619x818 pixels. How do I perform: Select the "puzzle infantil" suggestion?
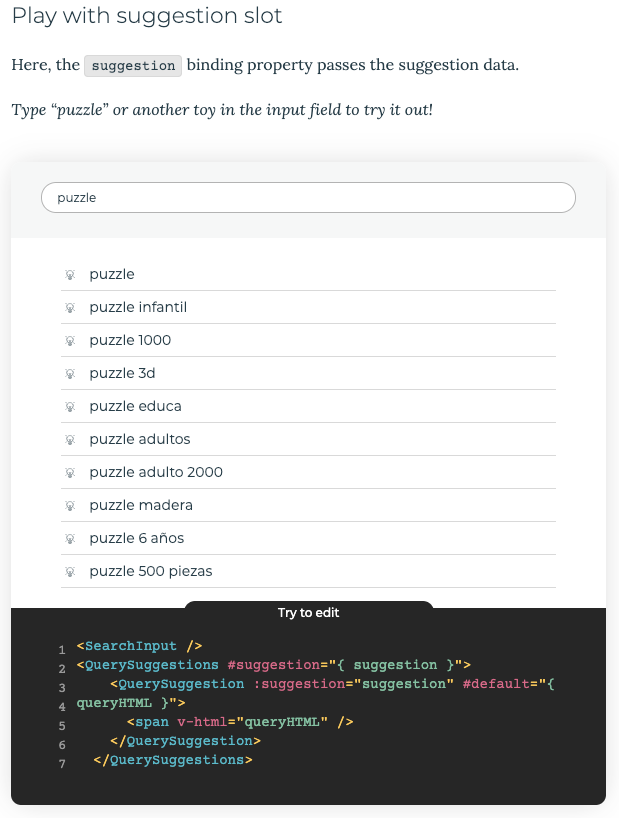(308, 307)
